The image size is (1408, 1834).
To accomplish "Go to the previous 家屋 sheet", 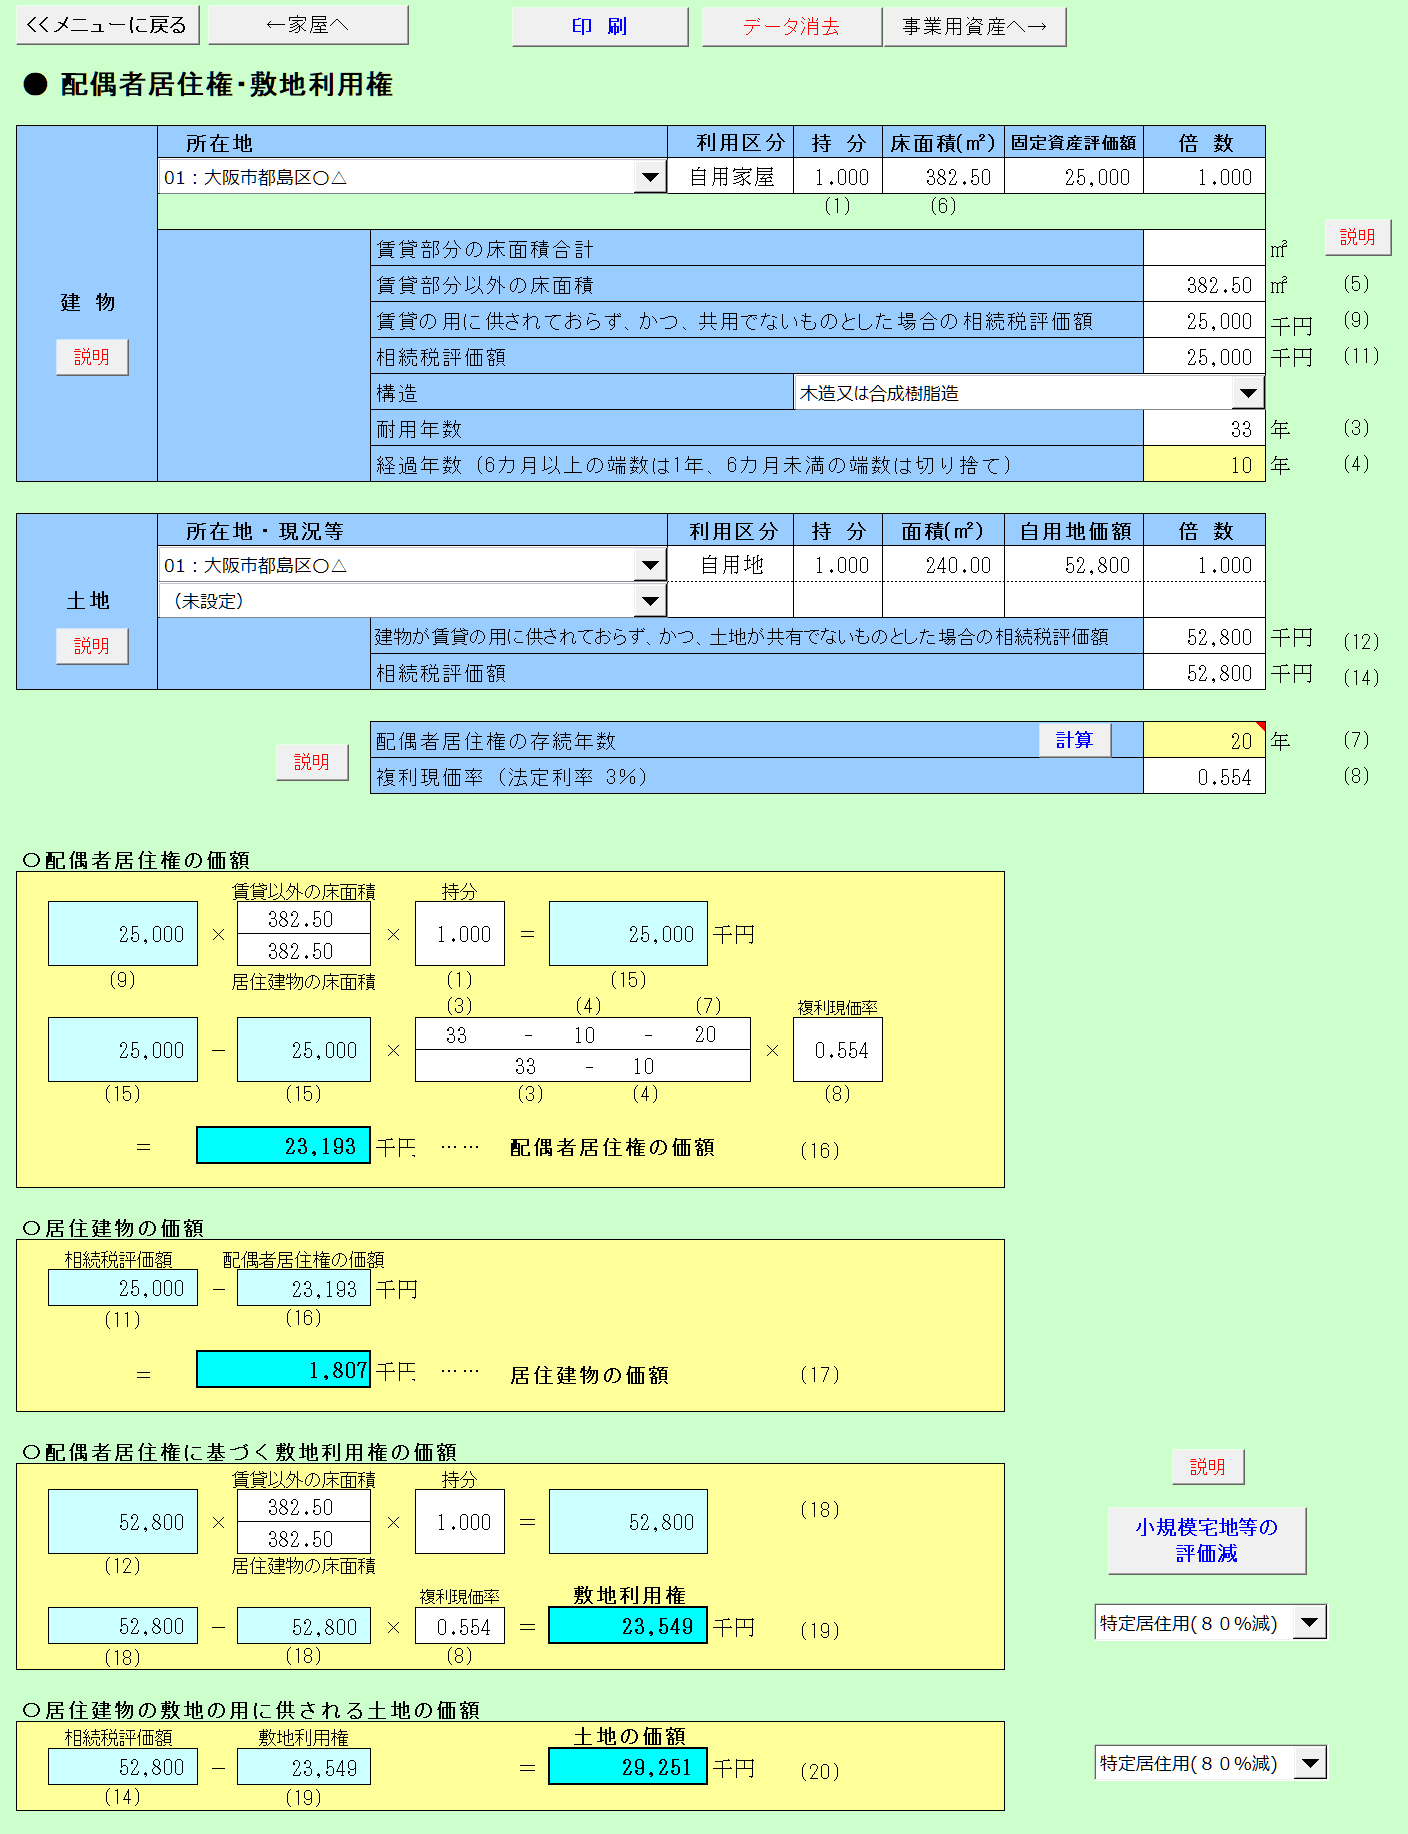I will (x=308, y=25).
